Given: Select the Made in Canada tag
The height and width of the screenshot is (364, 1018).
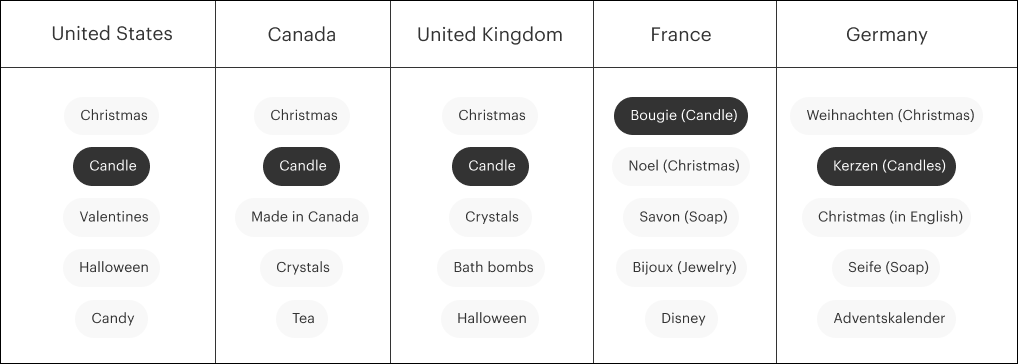Looking at the screenshot, I should pyautogui.click(x=302, y=217).
